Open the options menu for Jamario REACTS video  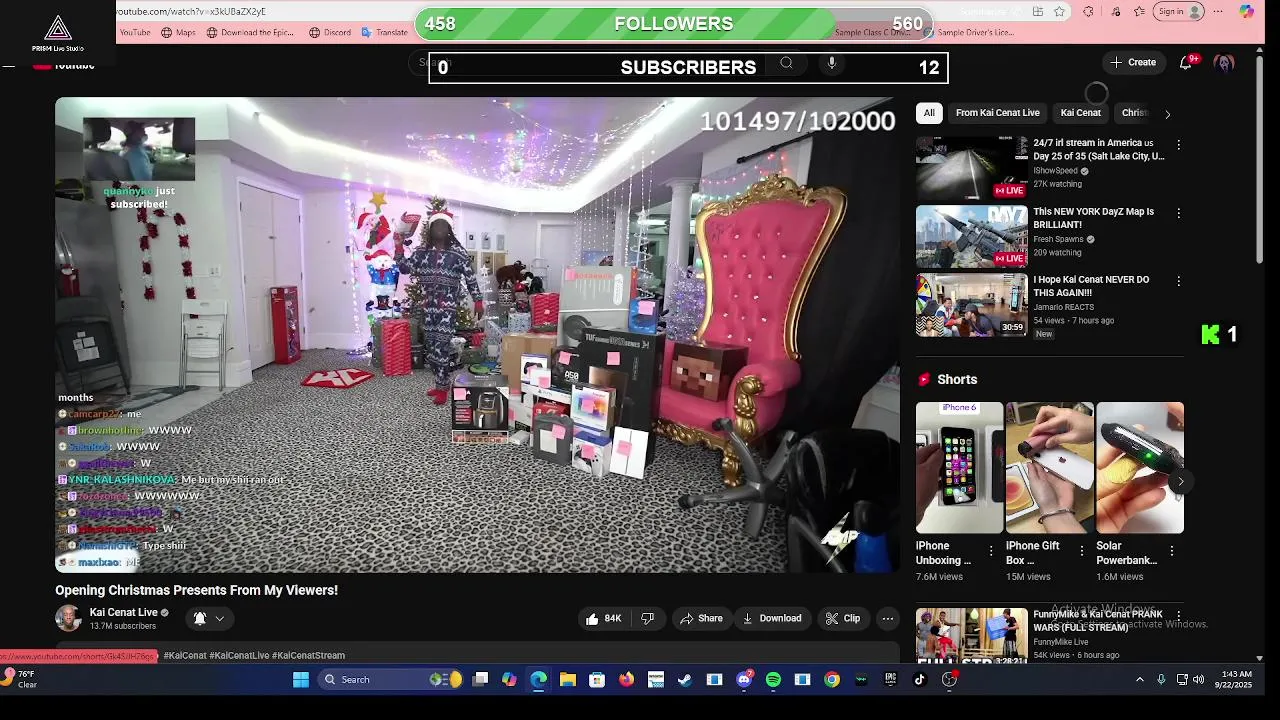click(x=1178, y=281)
